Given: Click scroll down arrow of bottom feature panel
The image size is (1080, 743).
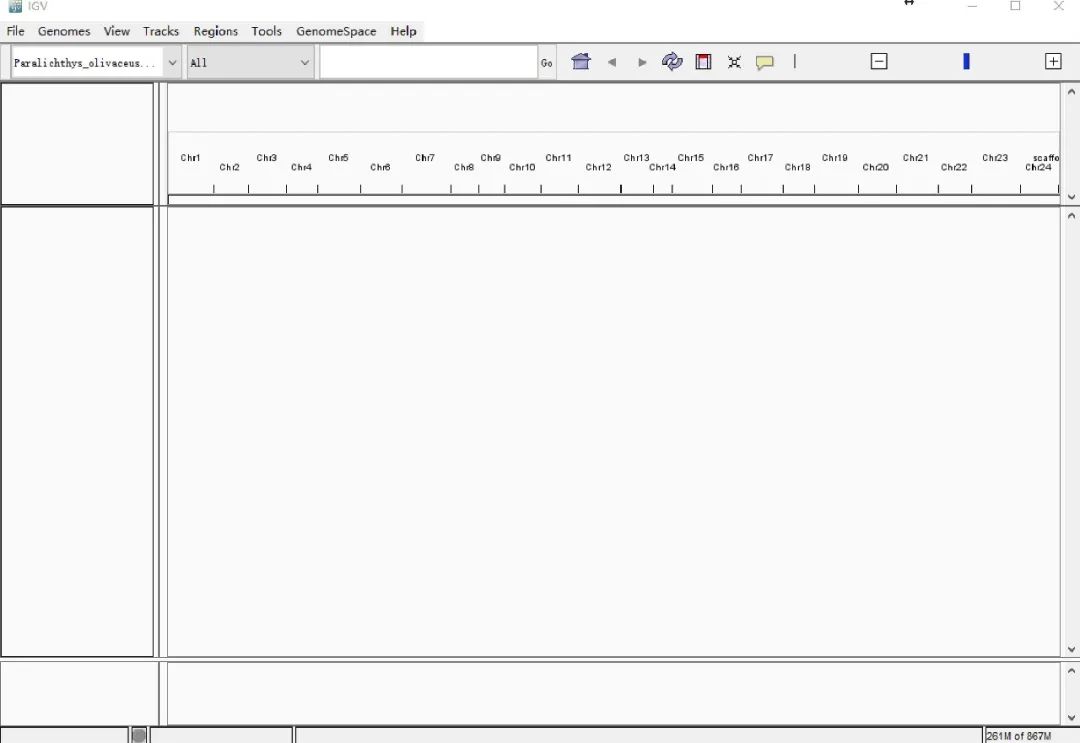Looking at the screenshot, I should pyautogui.click(x=1071, y=718).
